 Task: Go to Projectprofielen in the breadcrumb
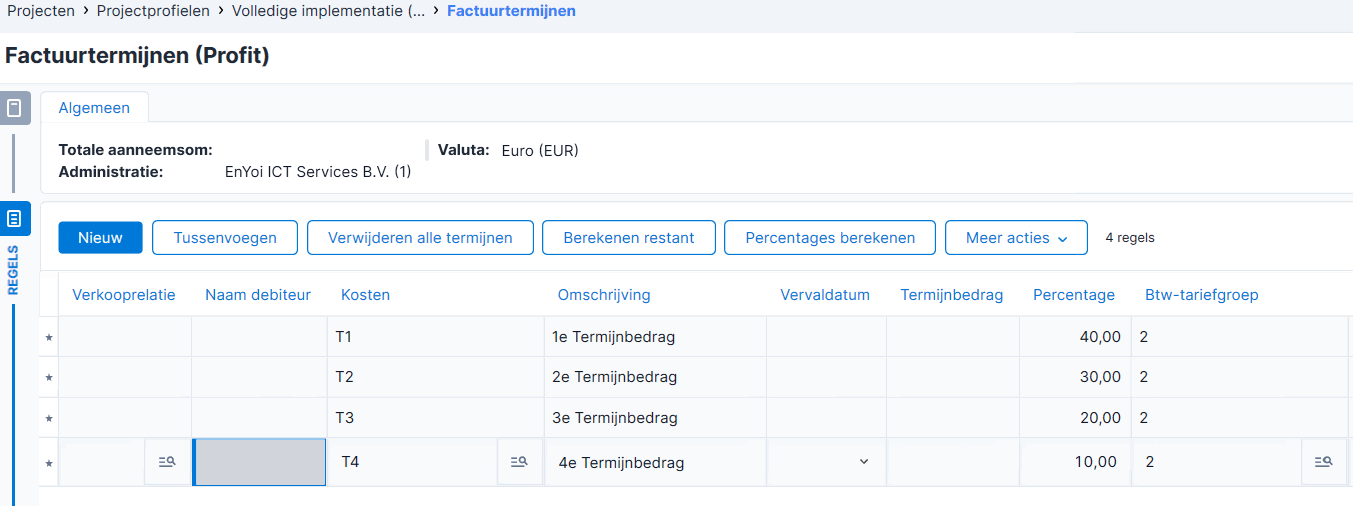(x=153, y=11)
